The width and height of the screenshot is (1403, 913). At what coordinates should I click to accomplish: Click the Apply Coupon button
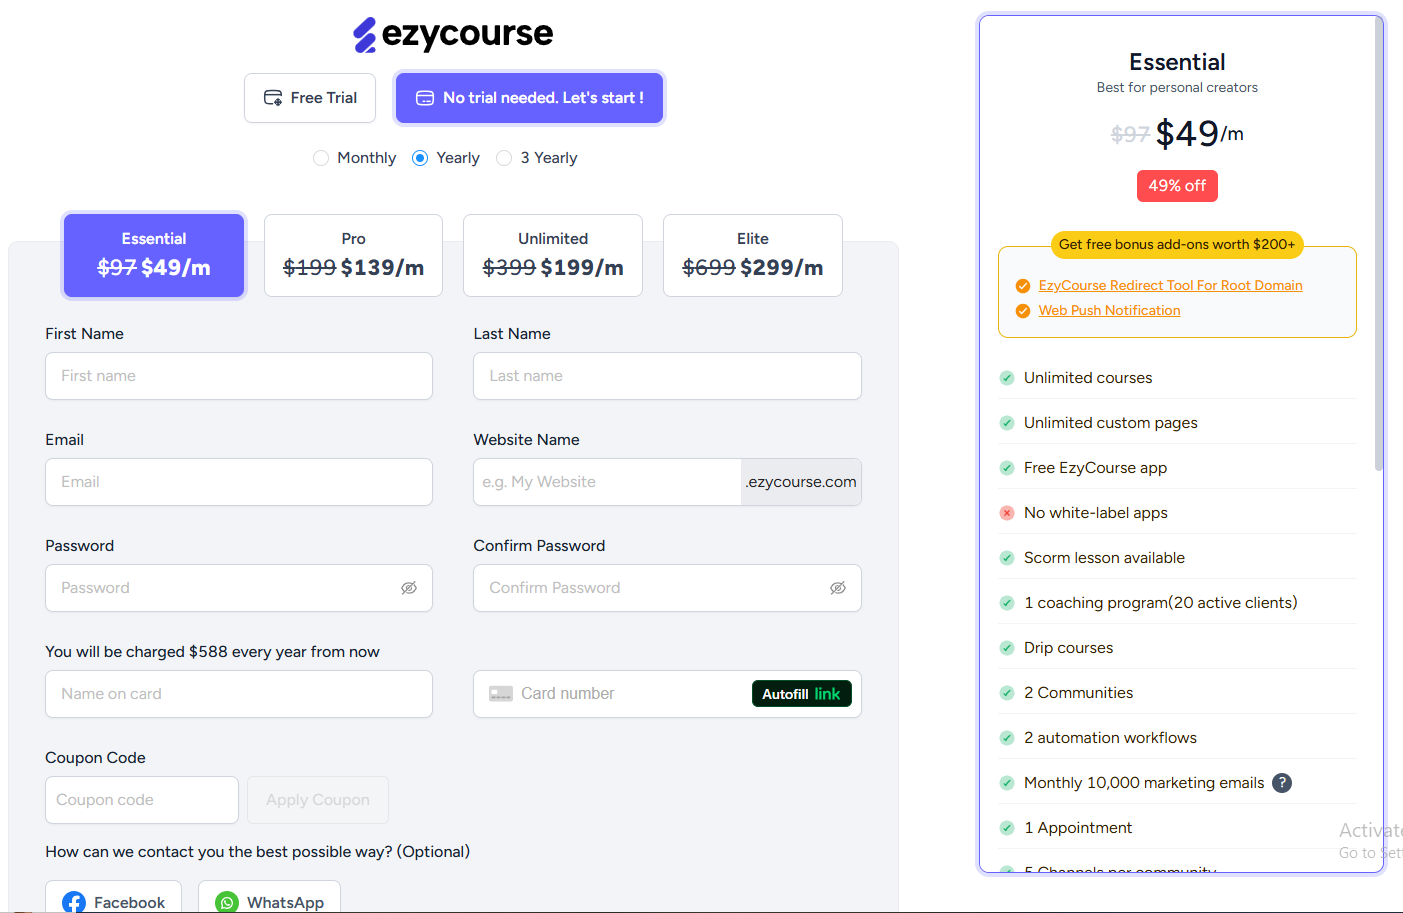pyautogui.click(x=318, y=800)
